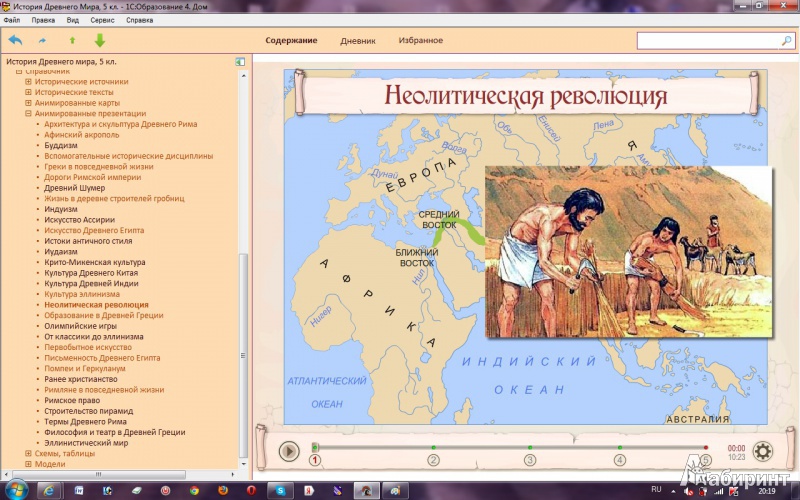The image size is (800, 500).
Task: Open Культура эллинизма
Action: click(x=82, y=294)
